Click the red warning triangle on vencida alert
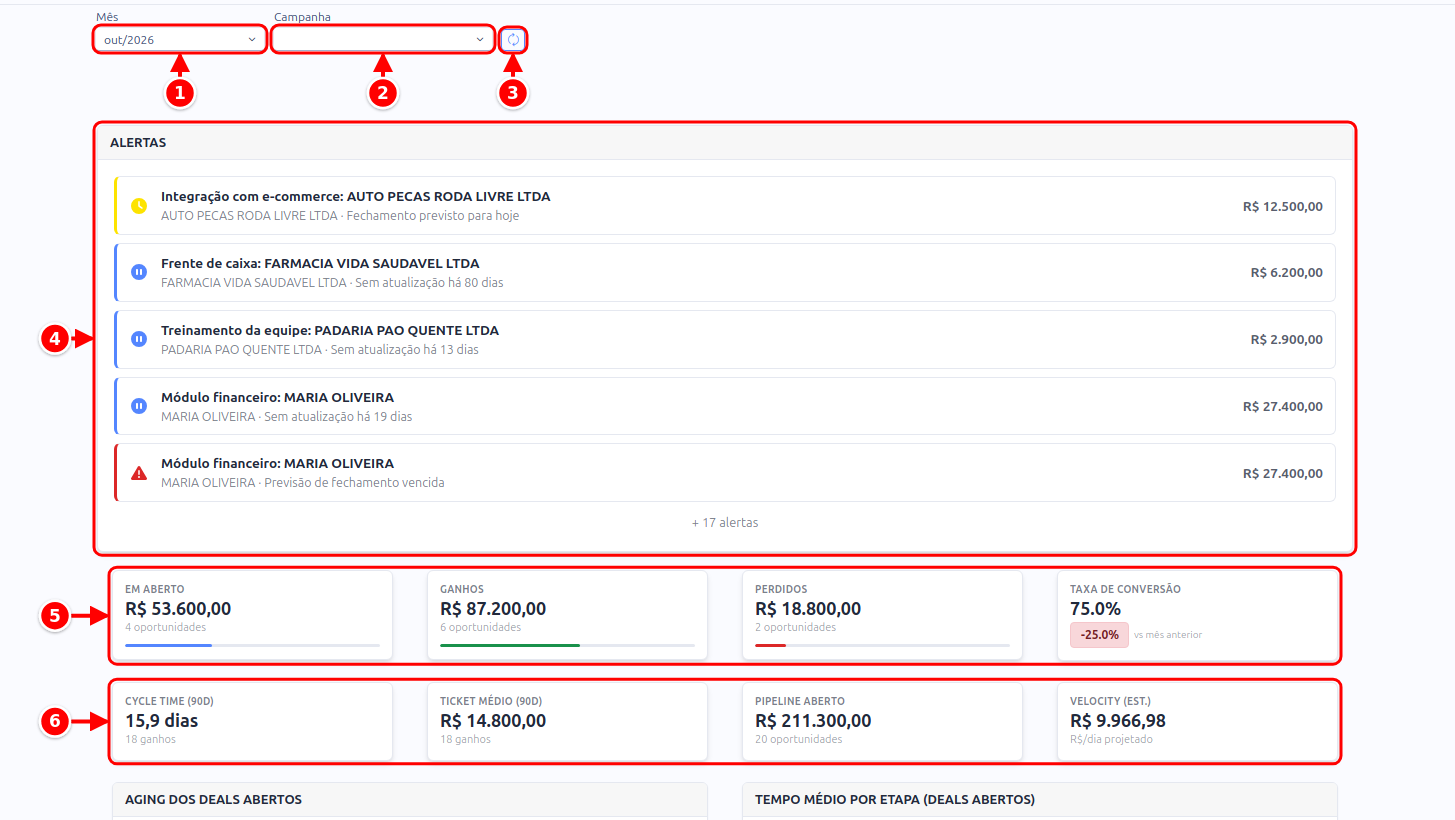The image size is (1455, 820). coord(139,473)
